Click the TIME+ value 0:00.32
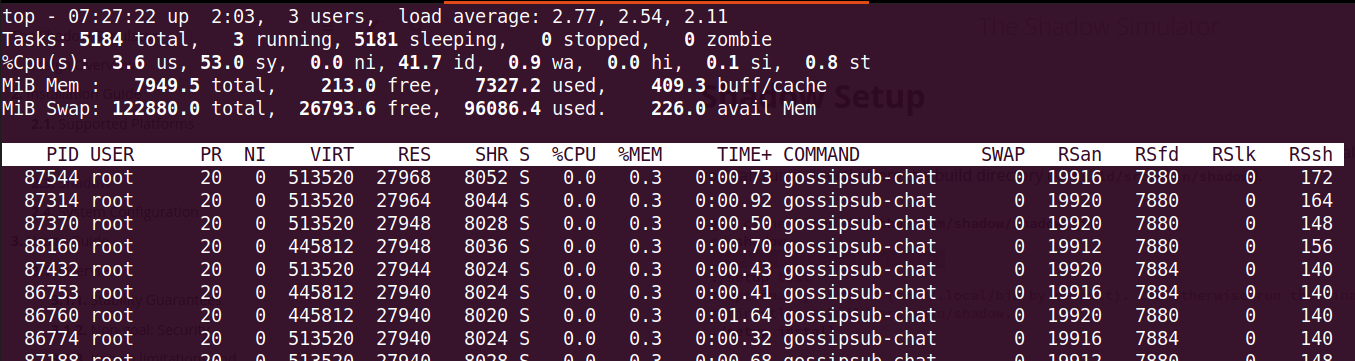This screenshot has height=361, width=1355. (734, 338)
